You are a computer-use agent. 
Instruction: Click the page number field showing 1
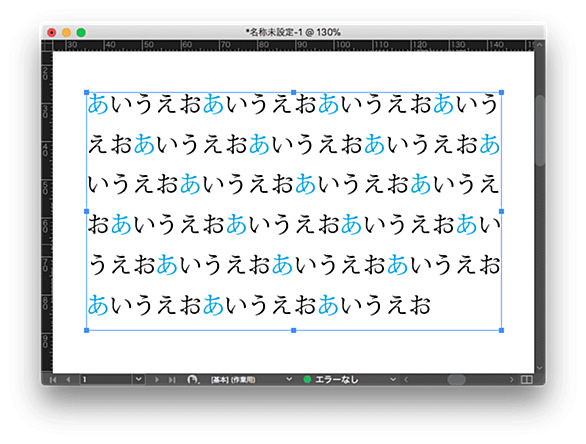(x=106, y=380)
